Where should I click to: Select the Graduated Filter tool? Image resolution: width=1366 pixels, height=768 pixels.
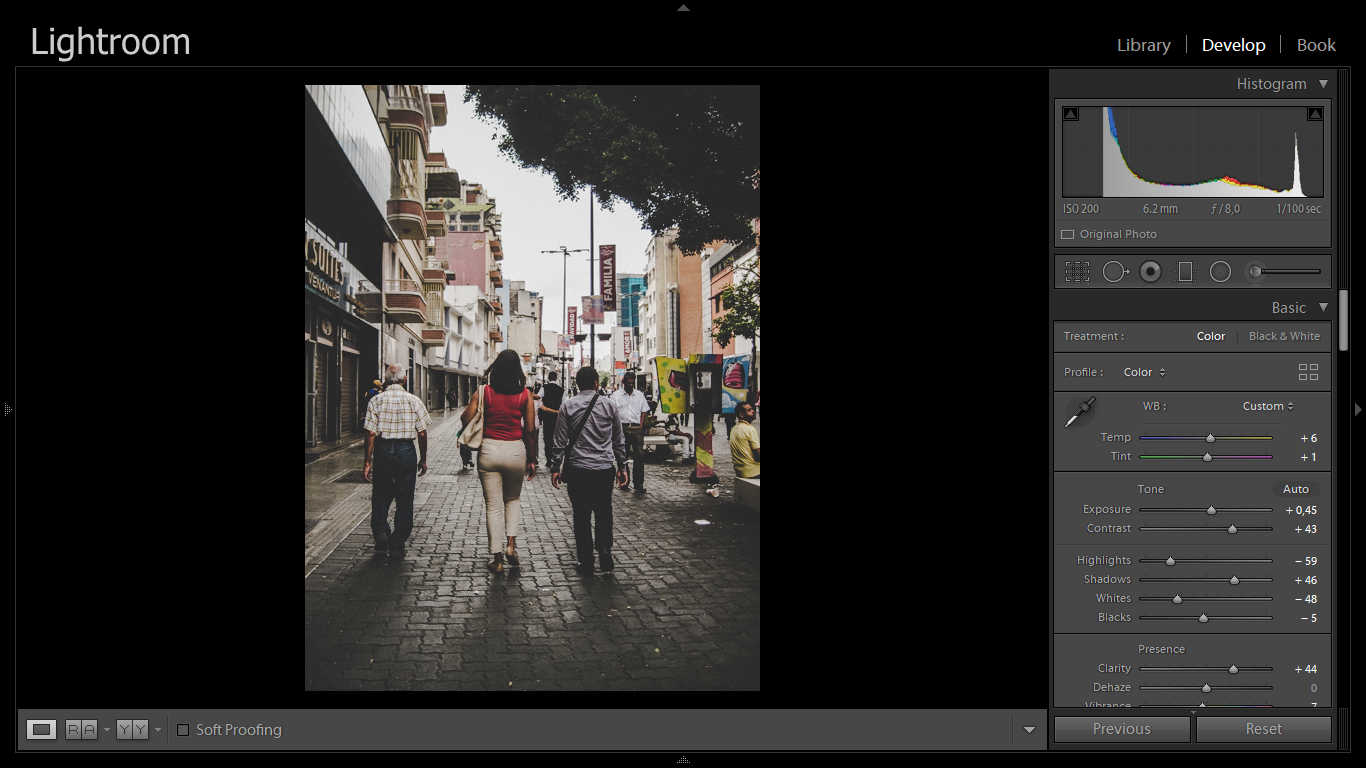(x=1185, y=271)
